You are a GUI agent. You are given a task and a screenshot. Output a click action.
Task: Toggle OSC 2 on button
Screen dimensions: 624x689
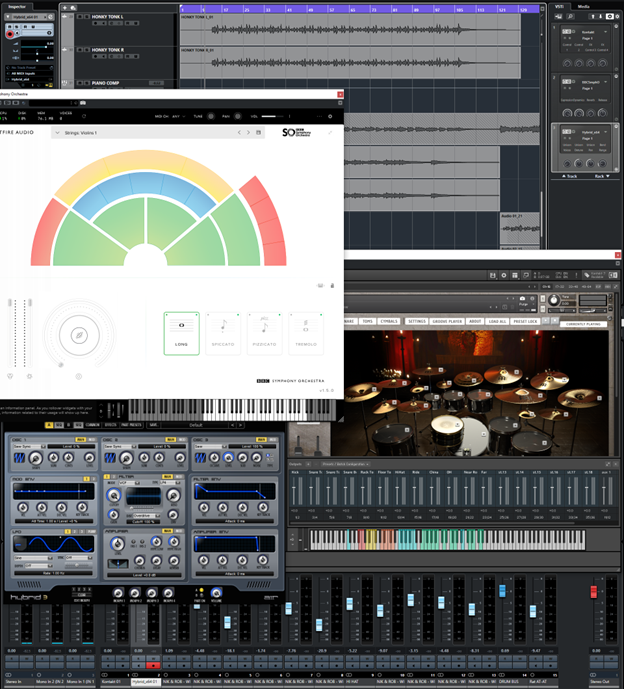pos(171,439)
